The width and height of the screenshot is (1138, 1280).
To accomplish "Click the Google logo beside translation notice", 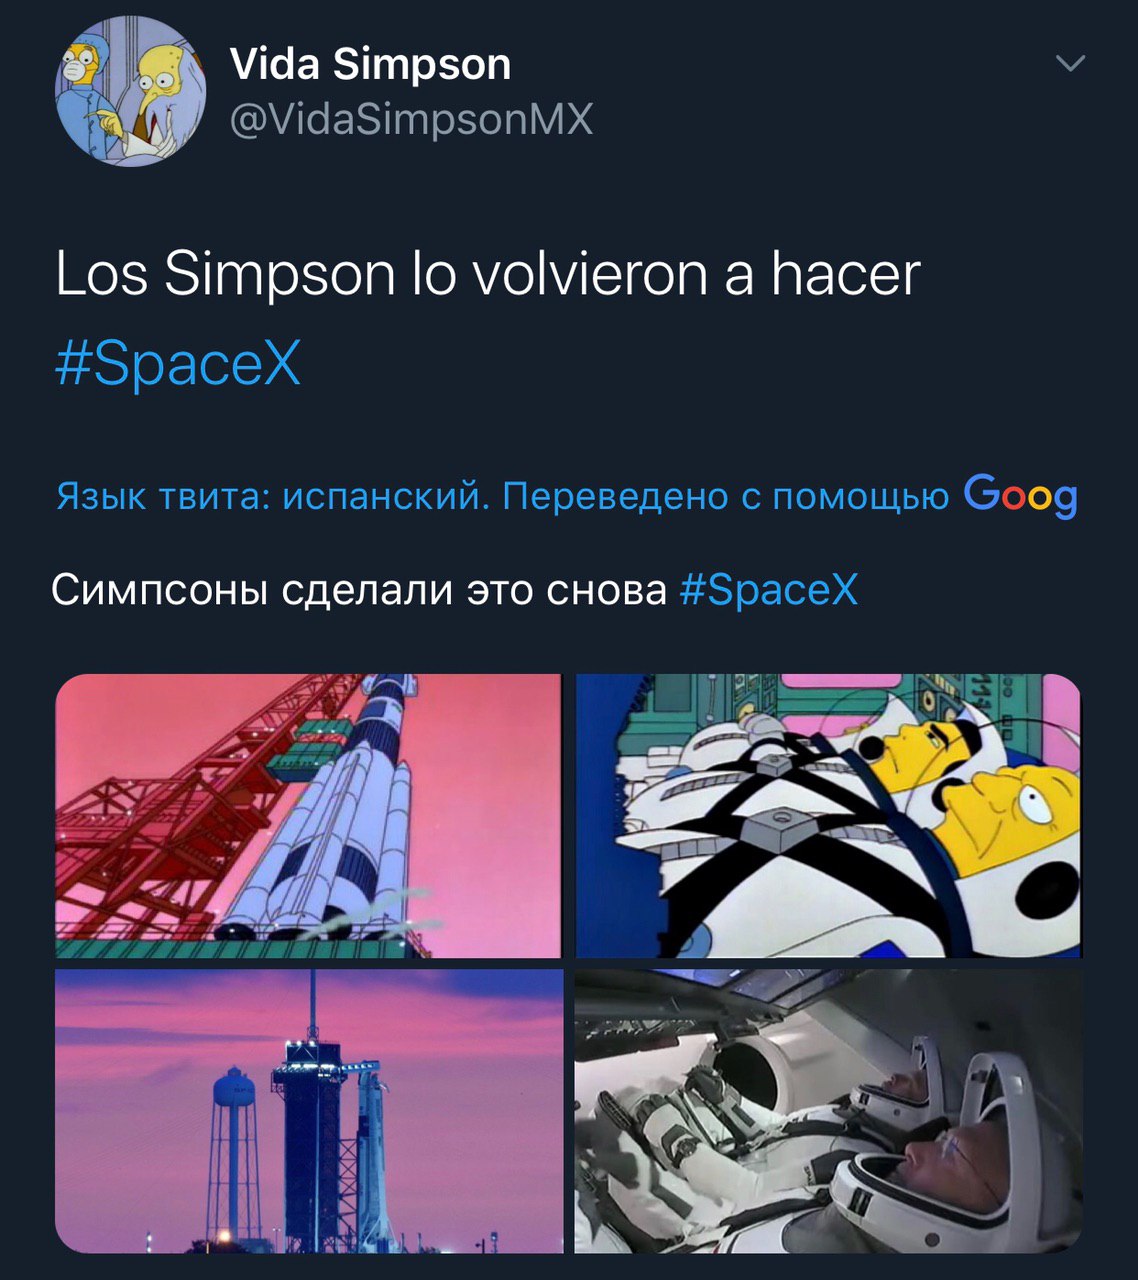I will [x=1021, y=495].
